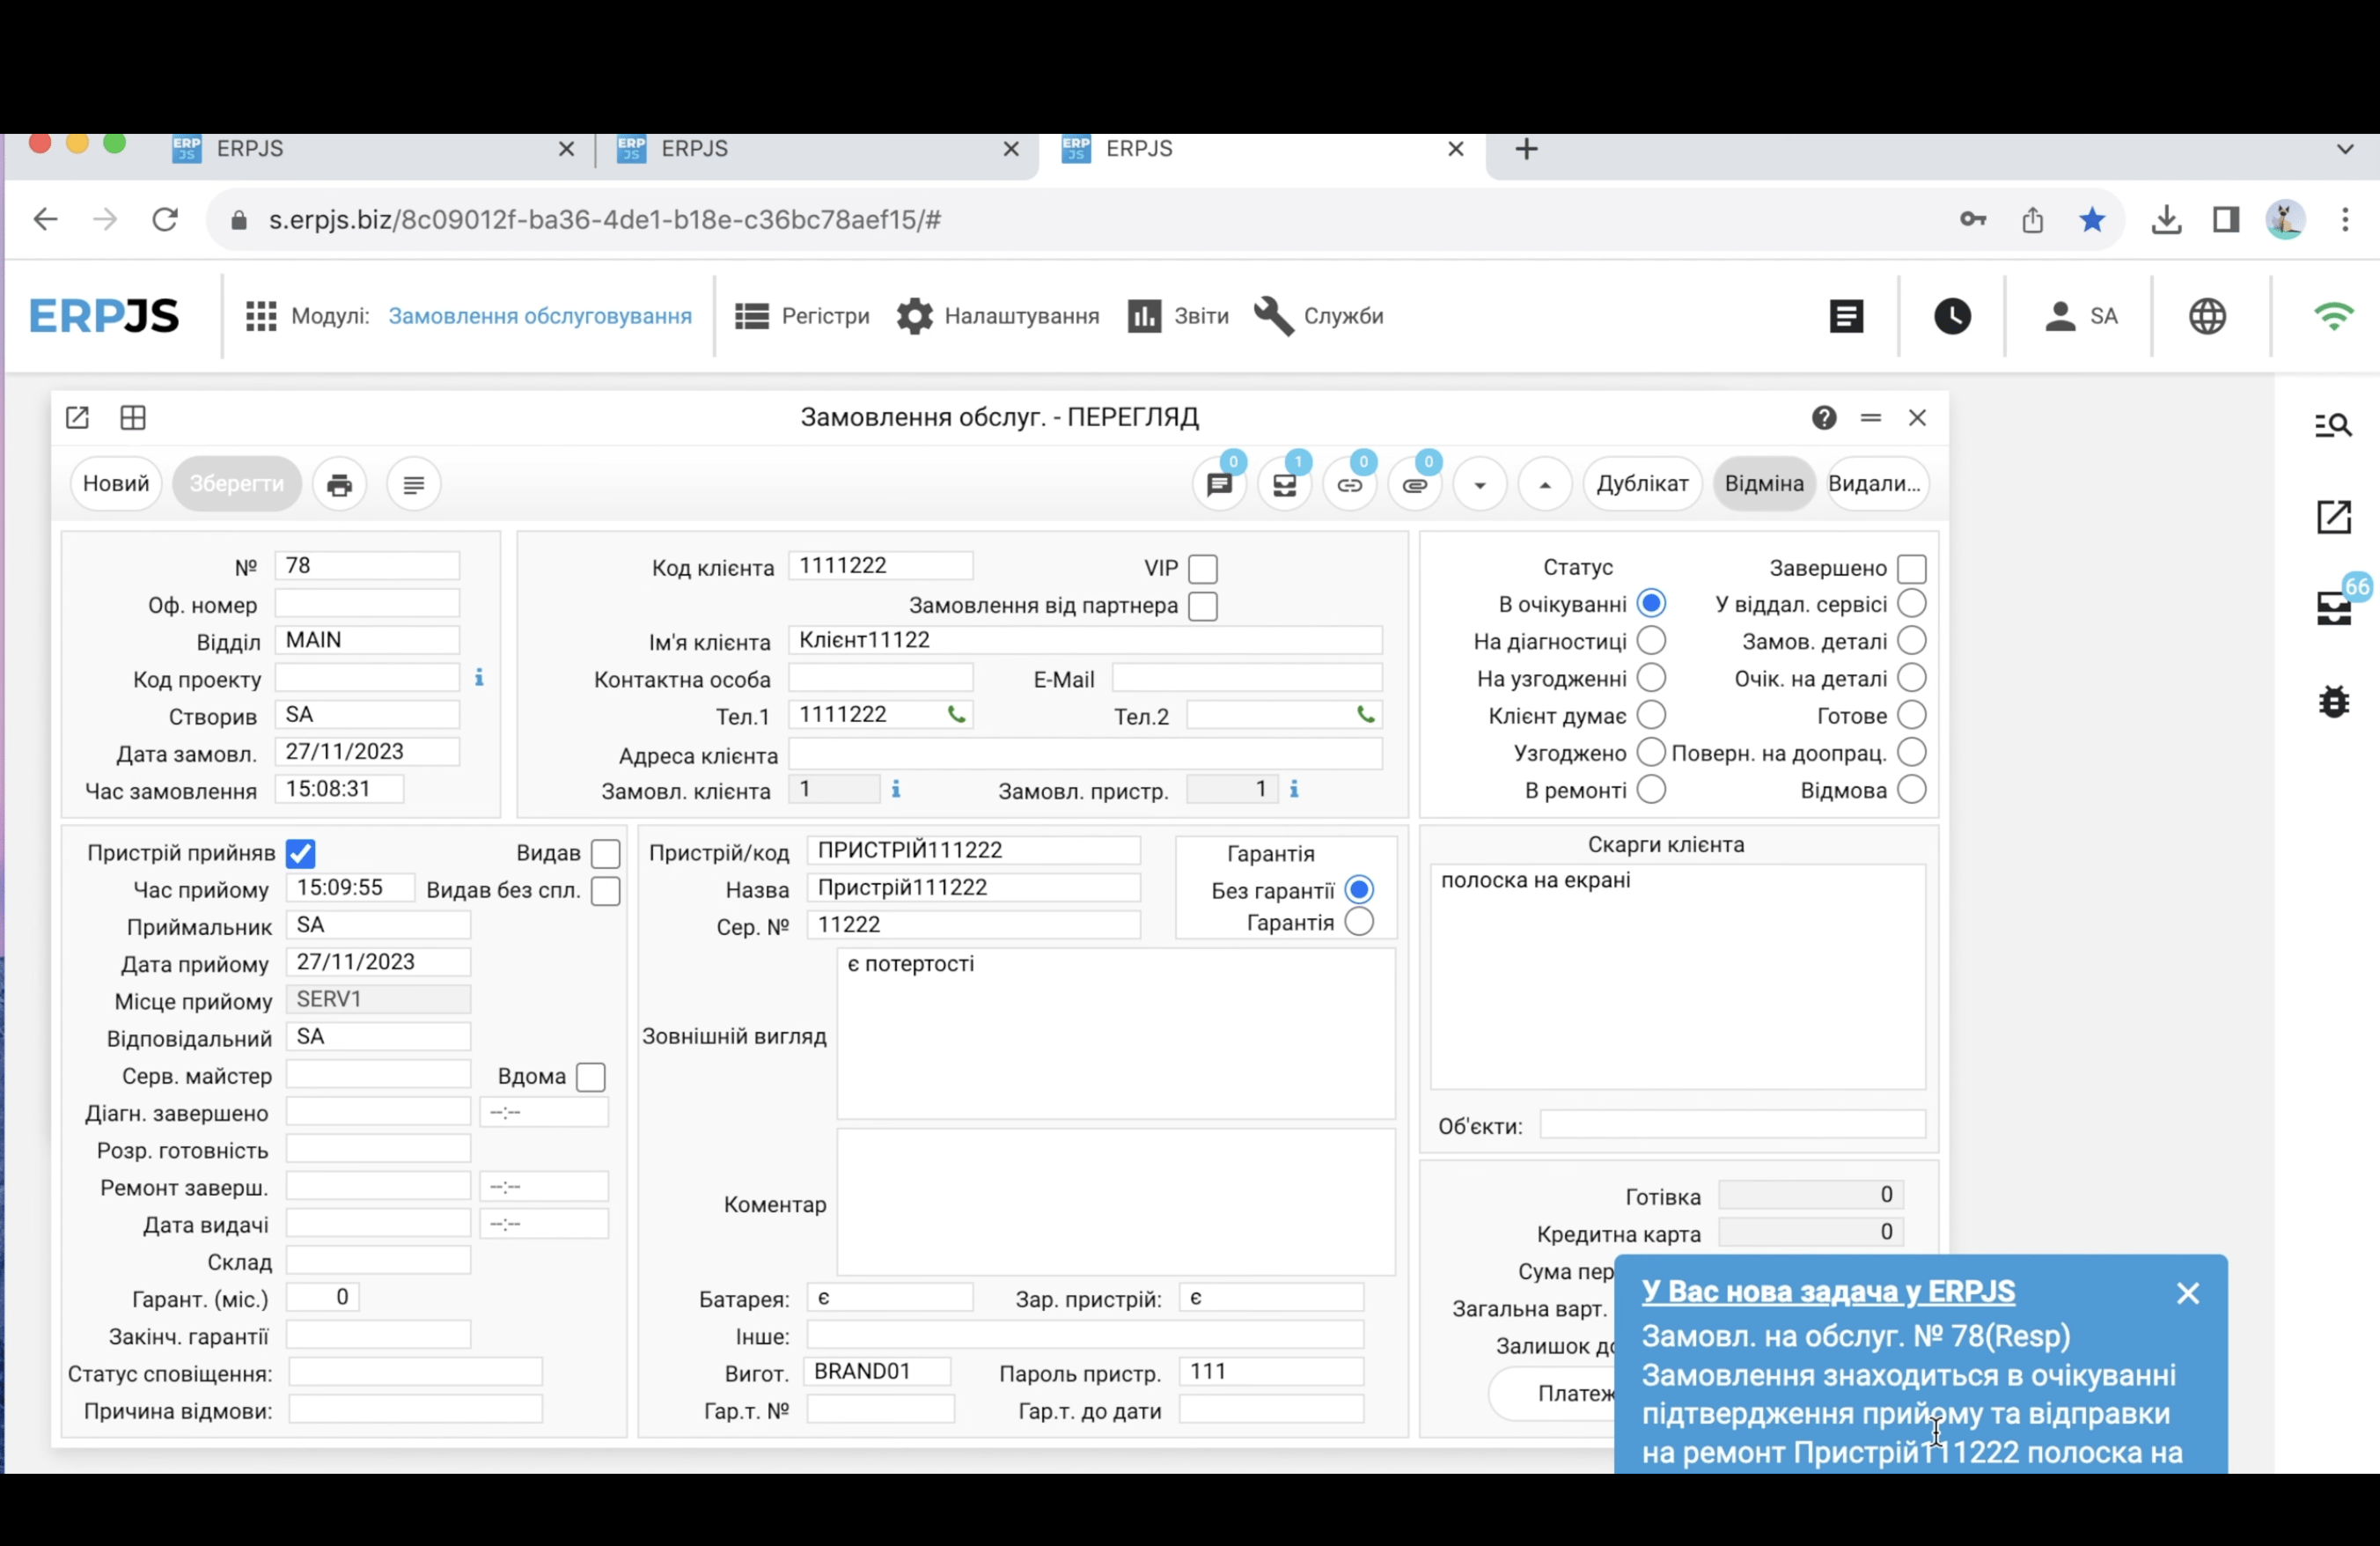The height and width of the screenshot is (1546, 2380).
Task: Select the Гарантія radio button
Action: click(1358, 922)
